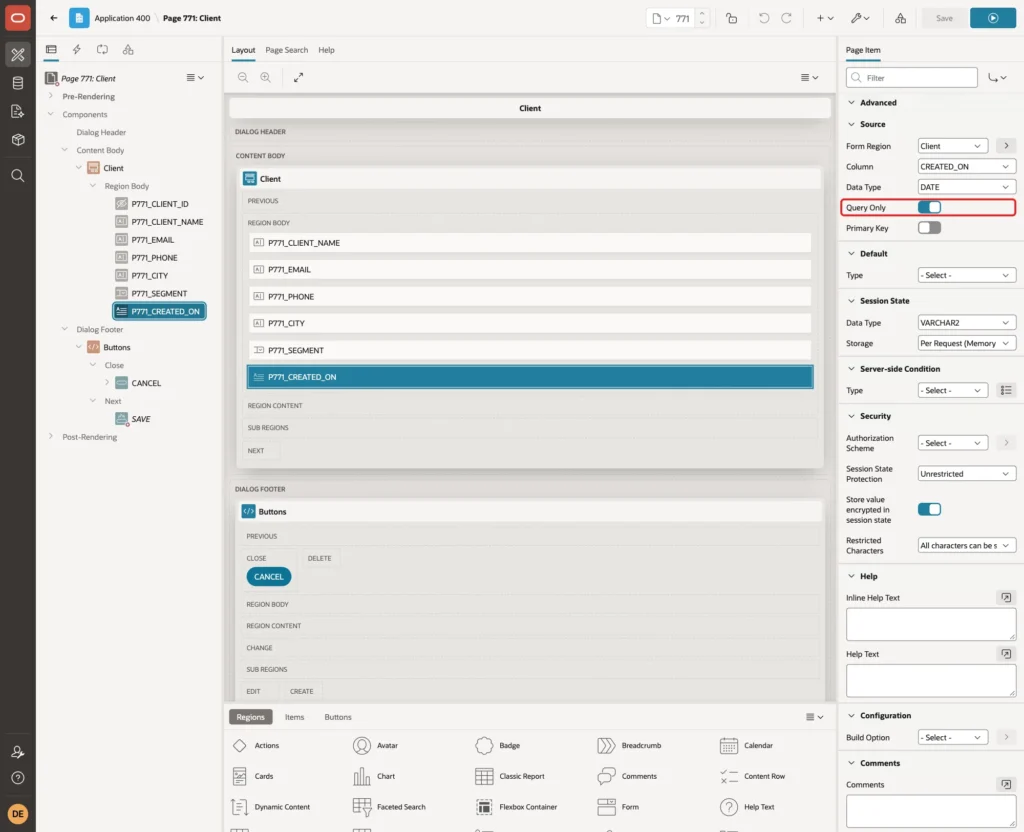Open App Builder from the side navigation
Image resolution: width=1024 pixels, height=832 pixels.
(18, 55)
